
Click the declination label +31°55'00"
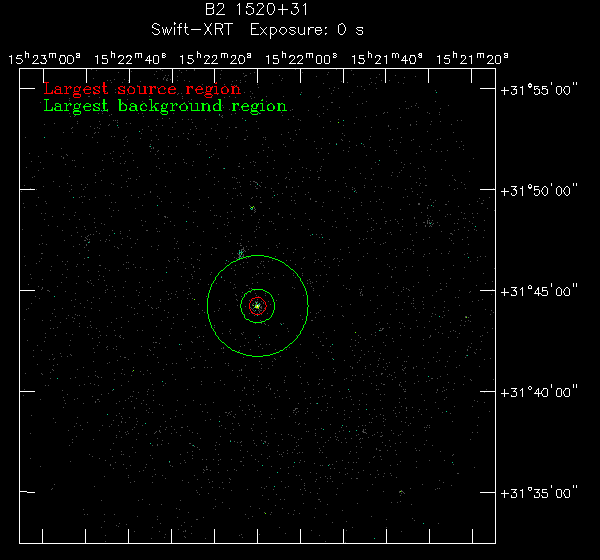click(x=539, y=90)
